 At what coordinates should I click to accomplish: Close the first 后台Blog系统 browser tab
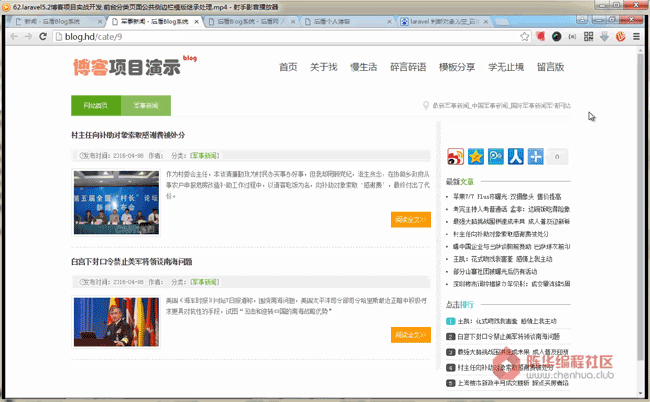[x=99, y=22]
